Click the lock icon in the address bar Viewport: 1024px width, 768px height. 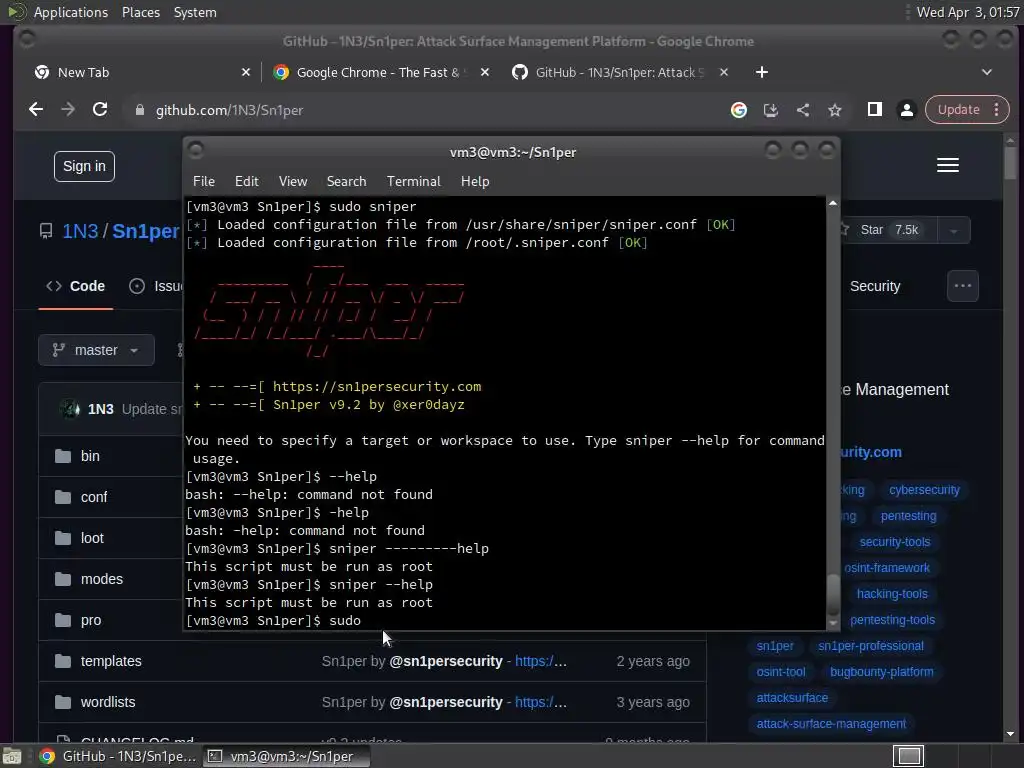(139, 110)
